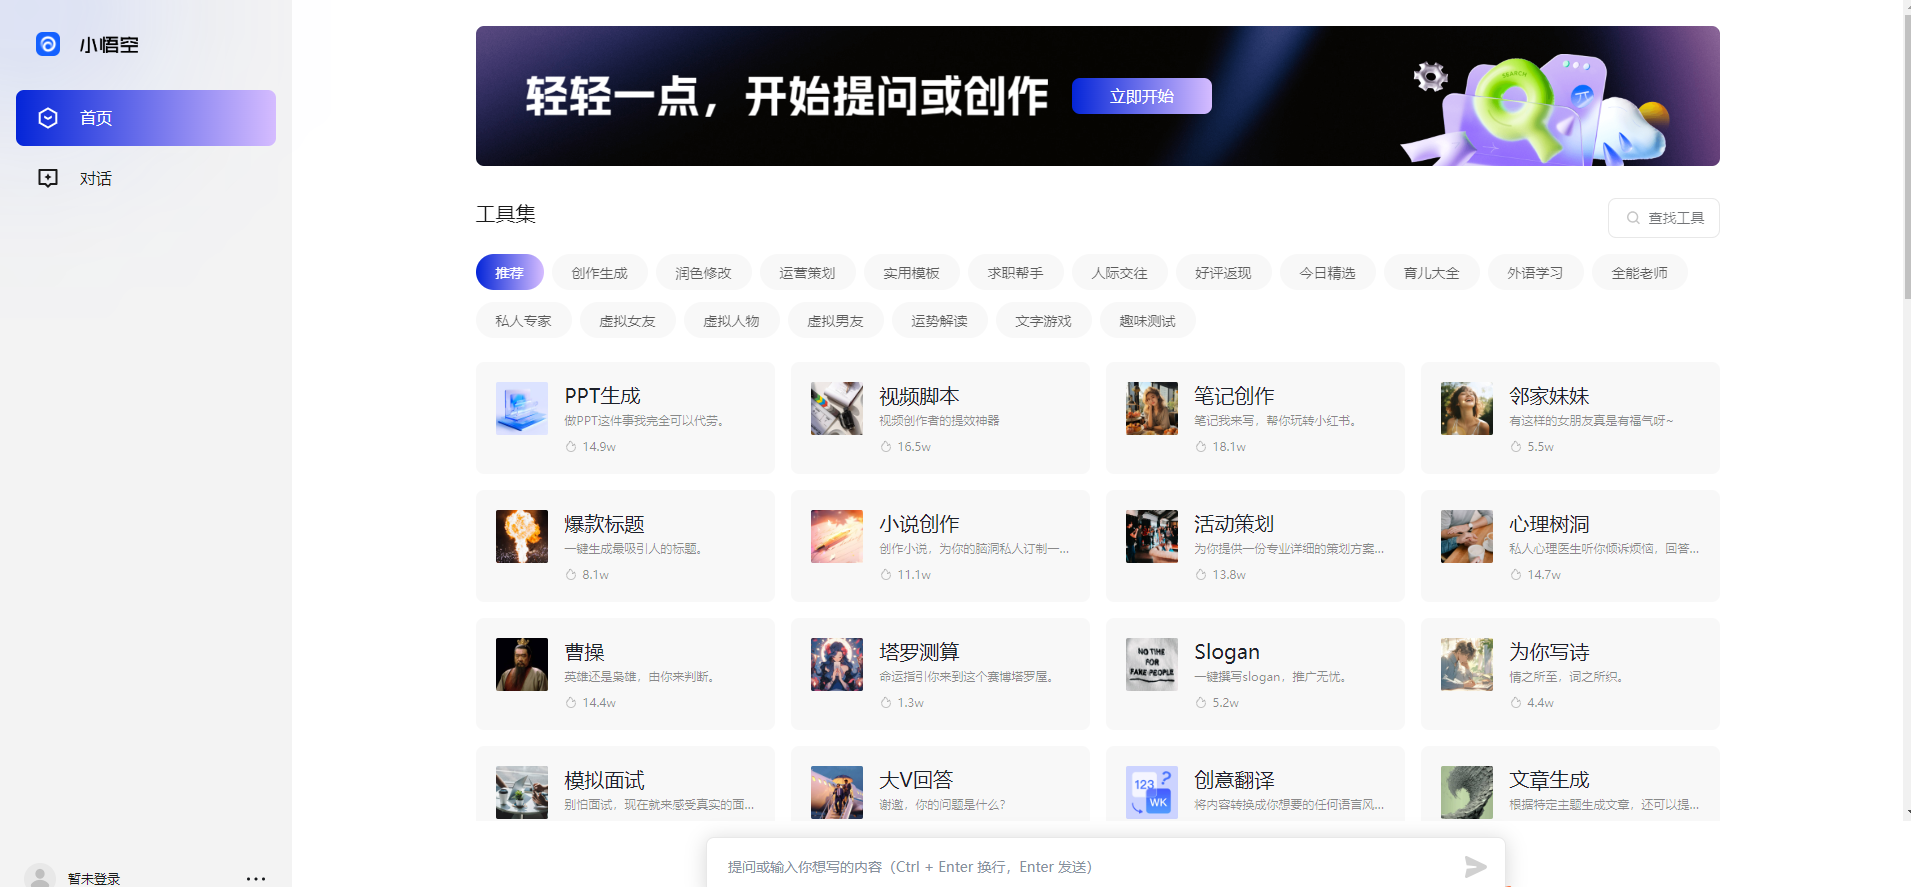Click the 小悟空 logo icon
The image size is (1911, 887).
(48, 44)
